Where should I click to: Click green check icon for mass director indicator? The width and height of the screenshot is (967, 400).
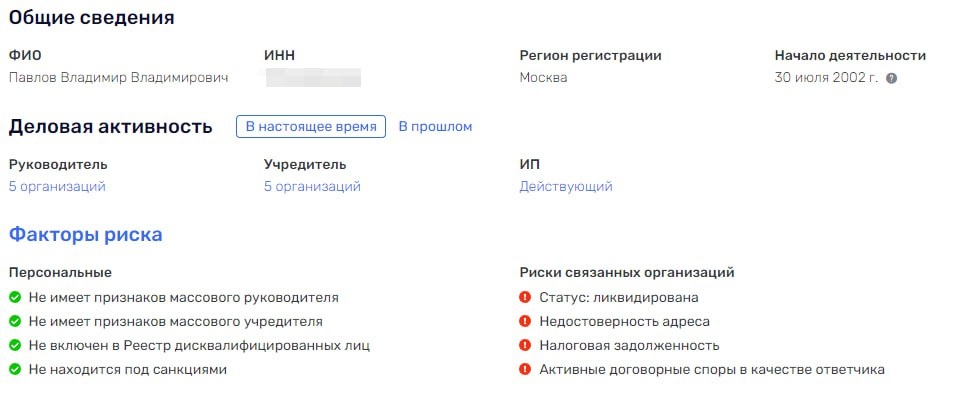point(15,297)
